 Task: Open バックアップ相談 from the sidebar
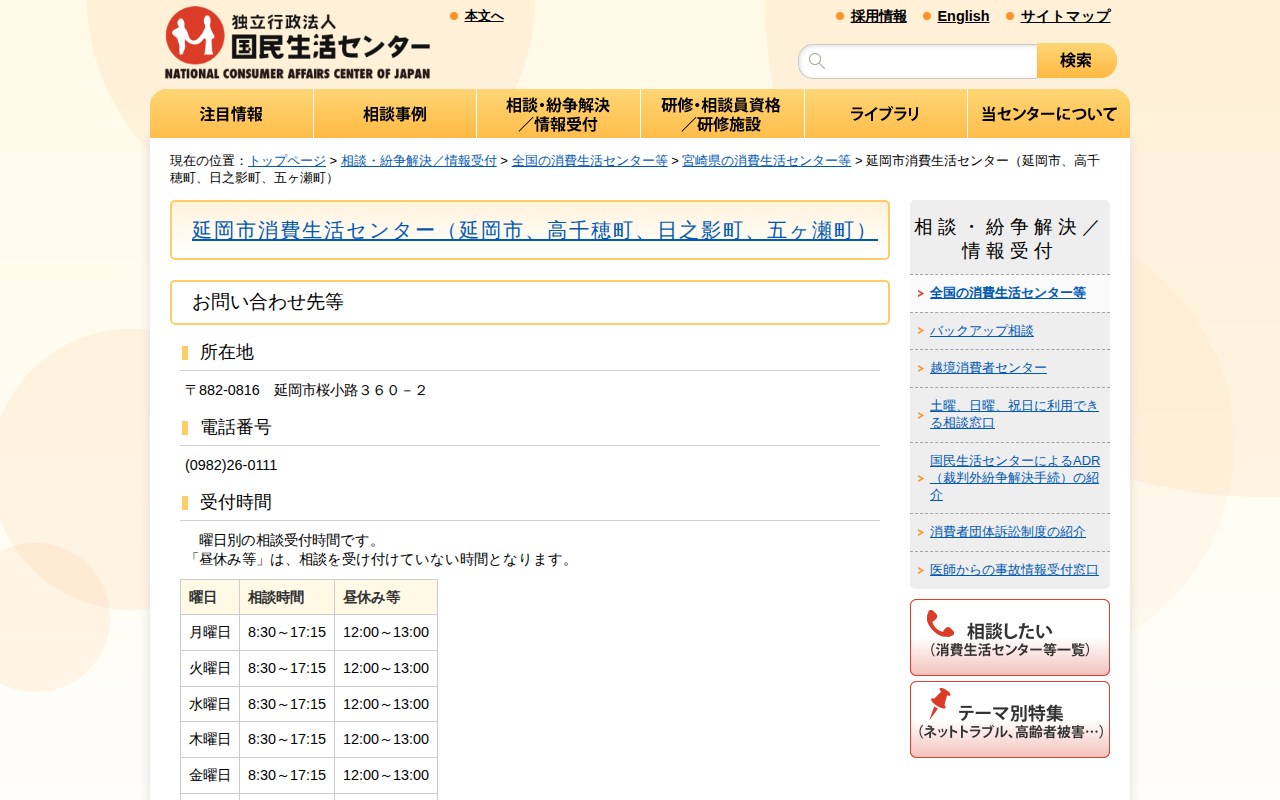tap(982, 330)
